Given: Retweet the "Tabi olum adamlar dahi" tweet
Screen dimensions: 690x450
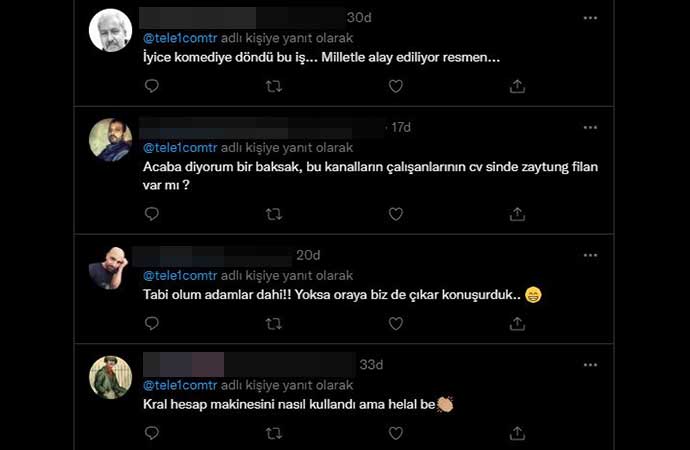Looking at the screenshot, I should (274, 324).
